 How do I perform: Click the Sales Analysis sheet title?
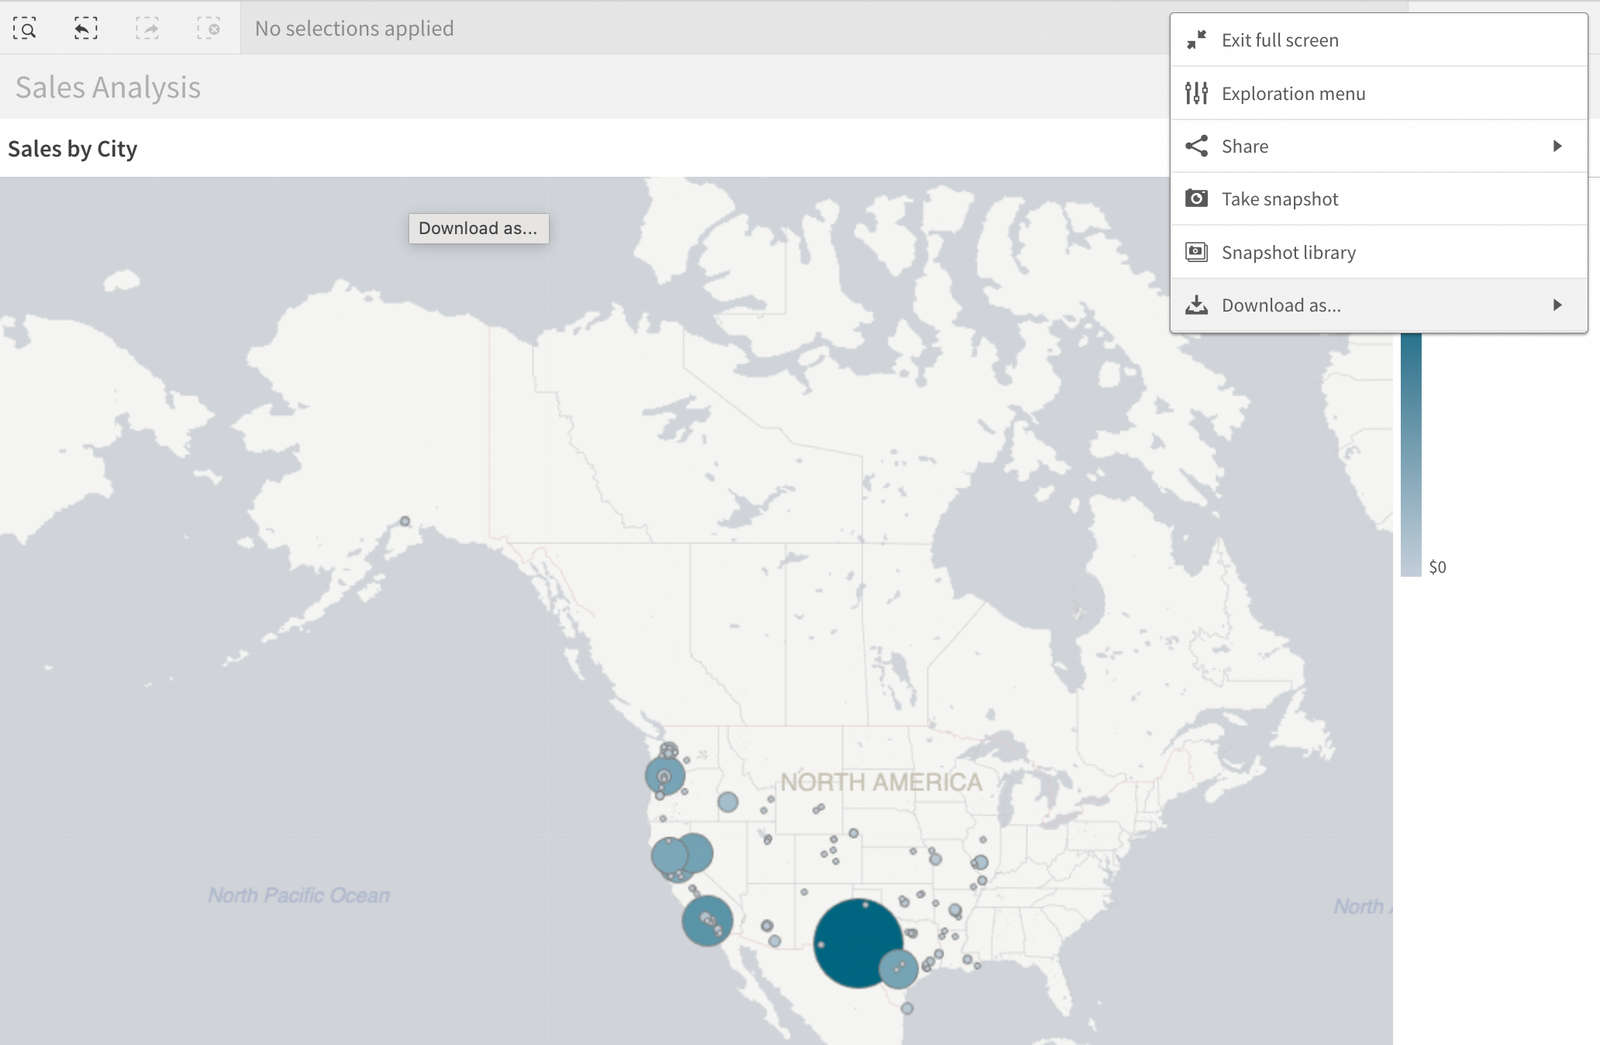point(106,88)
